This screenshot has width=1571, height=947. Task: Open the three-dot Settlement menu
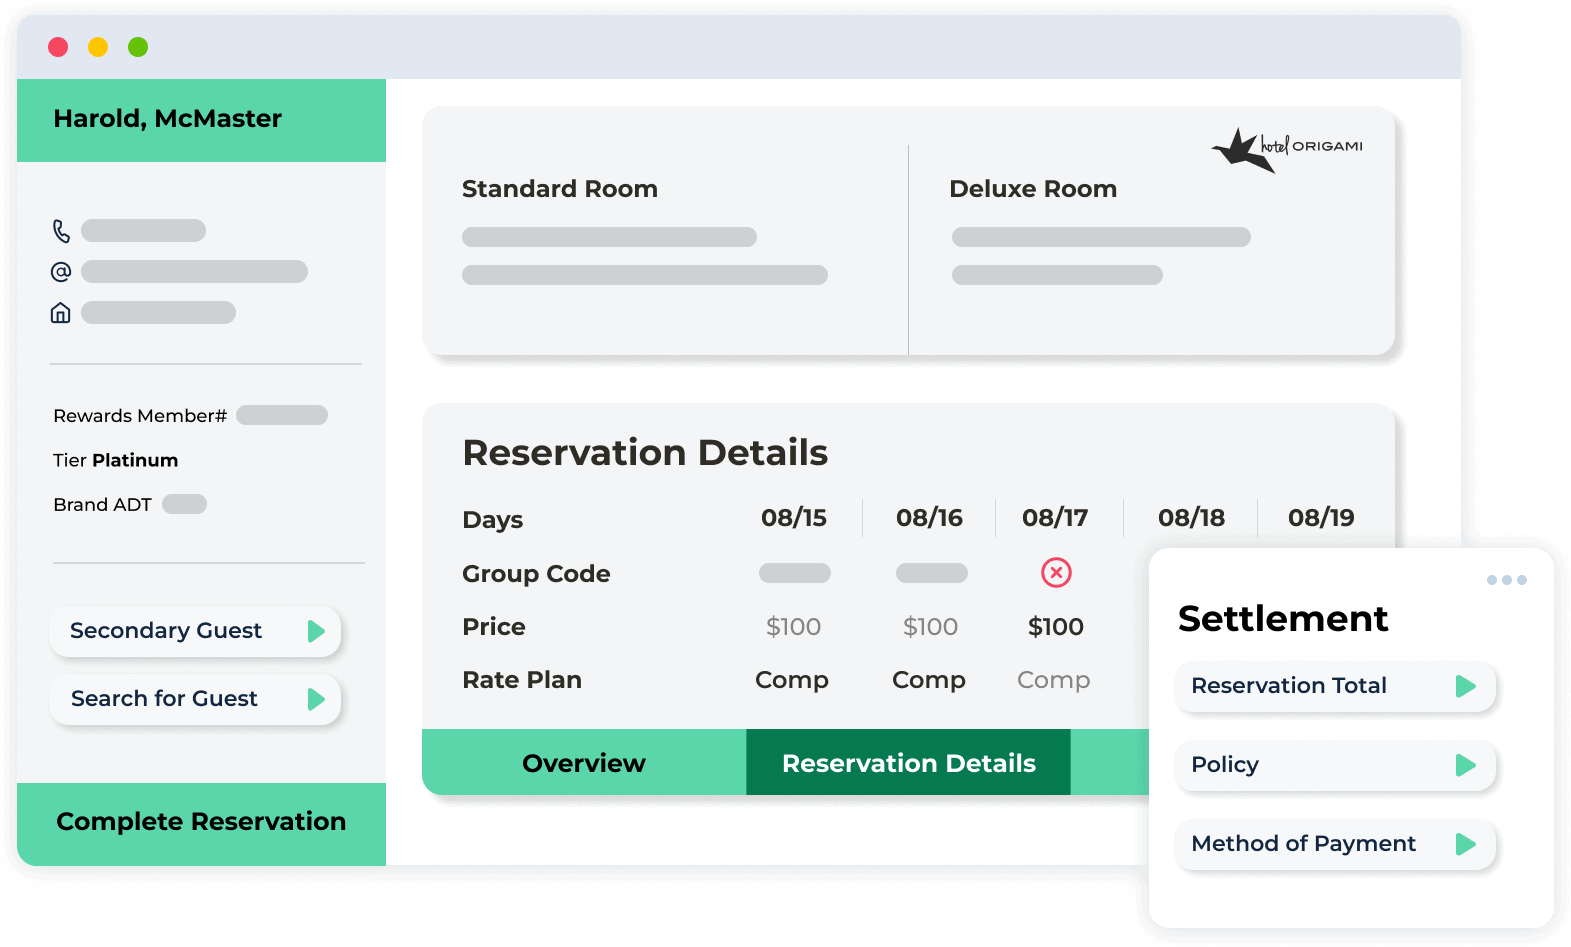[1506, 580]
